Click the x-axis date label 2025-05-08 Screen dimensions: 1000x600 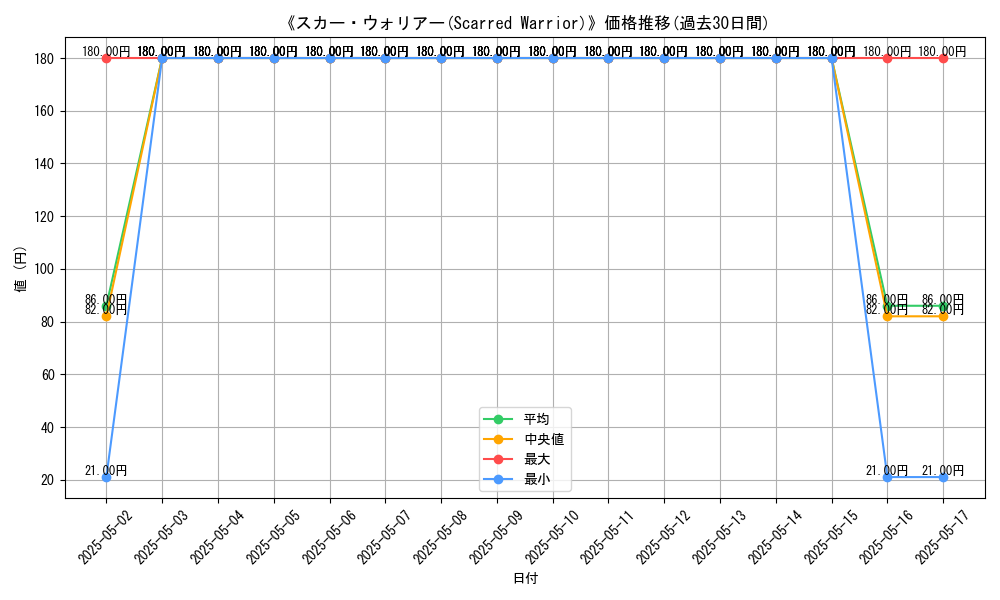click(x=441, y=537)
